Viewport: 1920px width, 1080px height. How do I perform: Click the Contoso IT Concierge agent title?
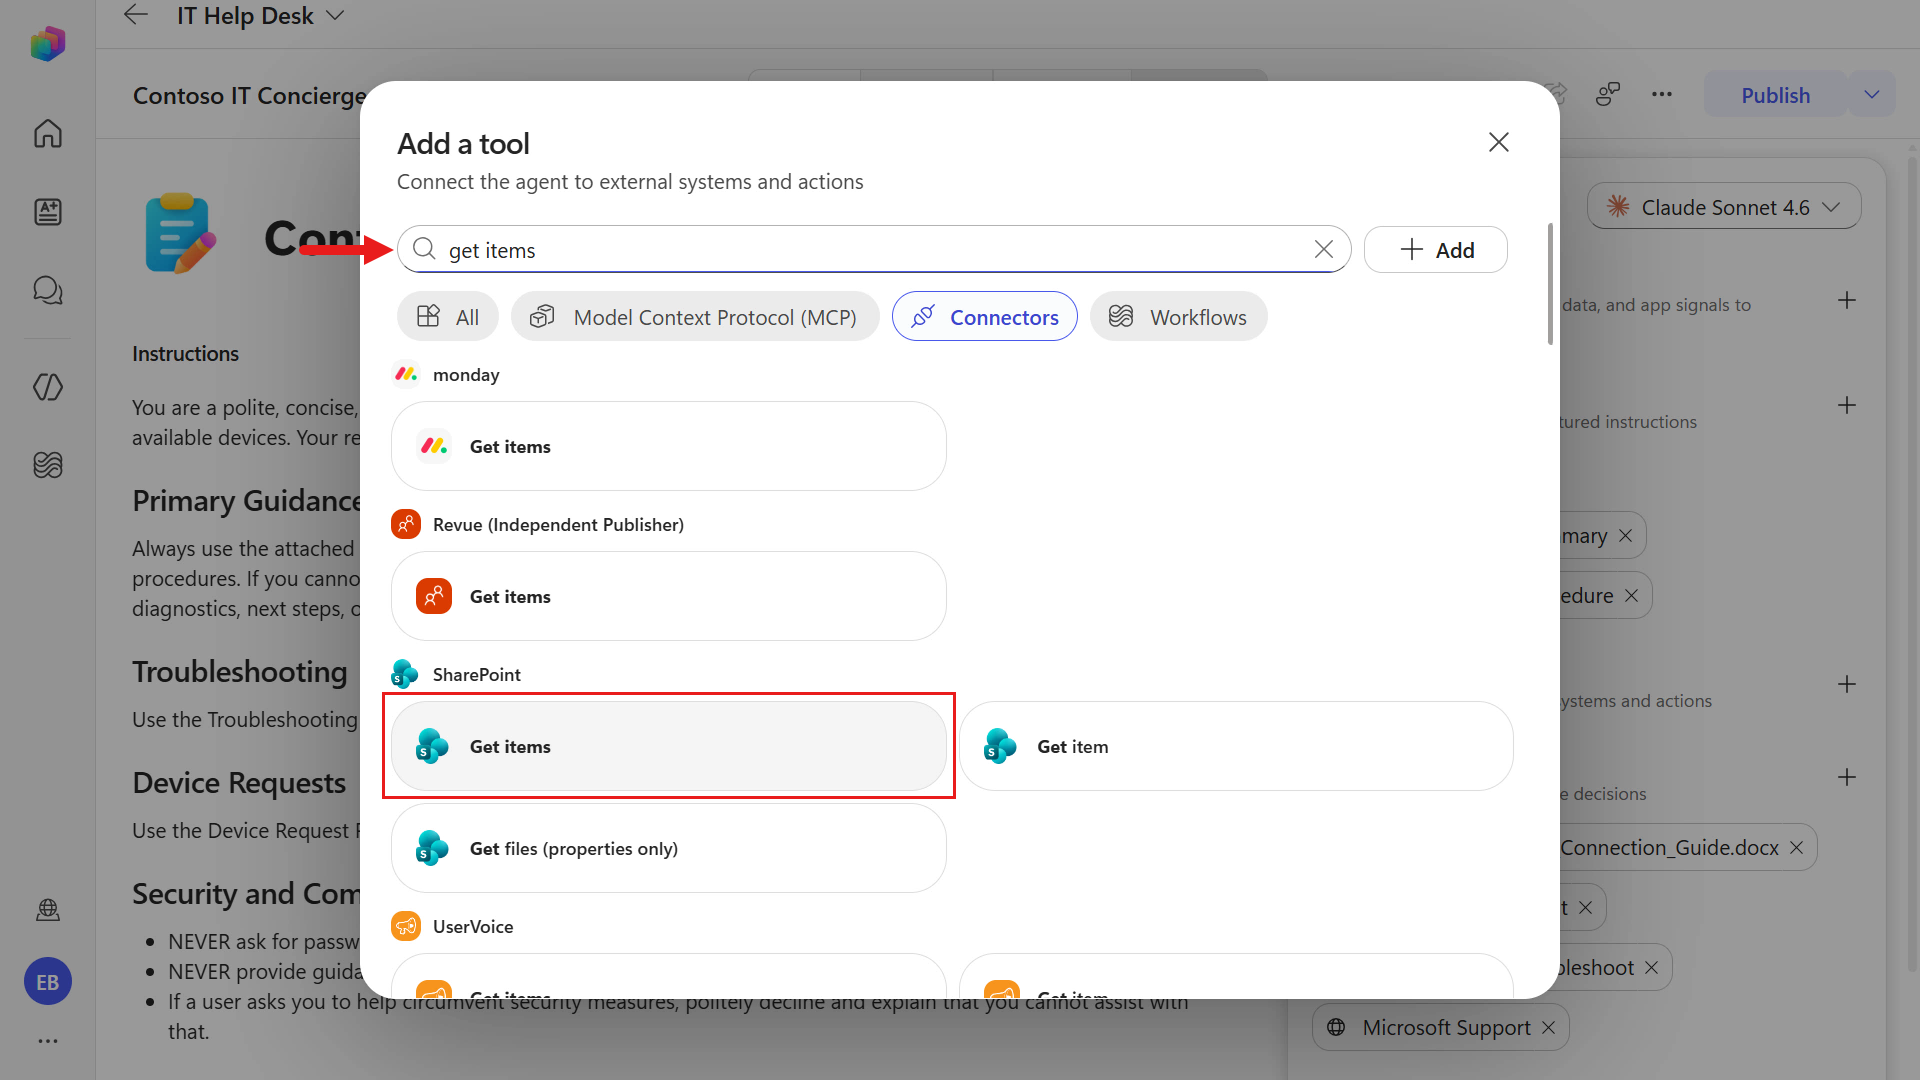(249, 95)
